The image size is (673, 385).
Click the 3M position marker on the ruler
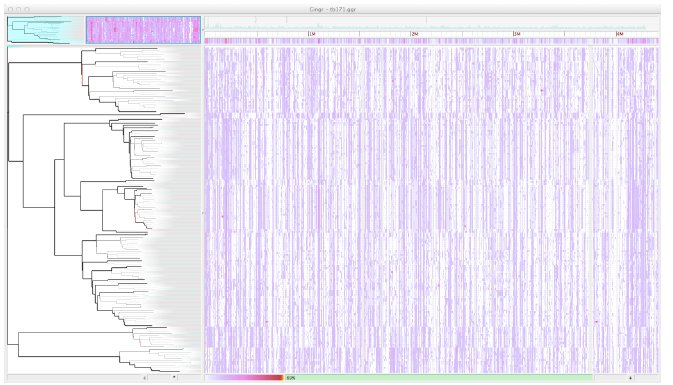point(516,33)
